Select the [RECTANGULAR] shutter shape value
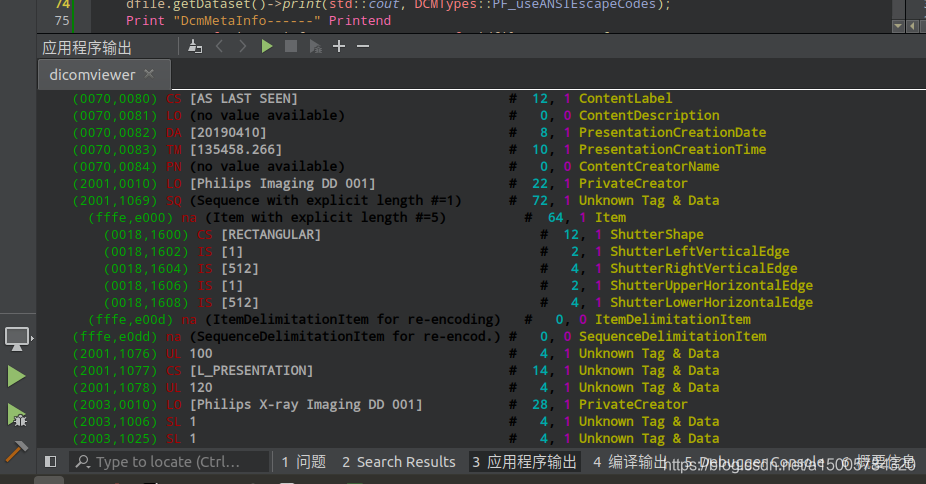 [x=271, y=235]
